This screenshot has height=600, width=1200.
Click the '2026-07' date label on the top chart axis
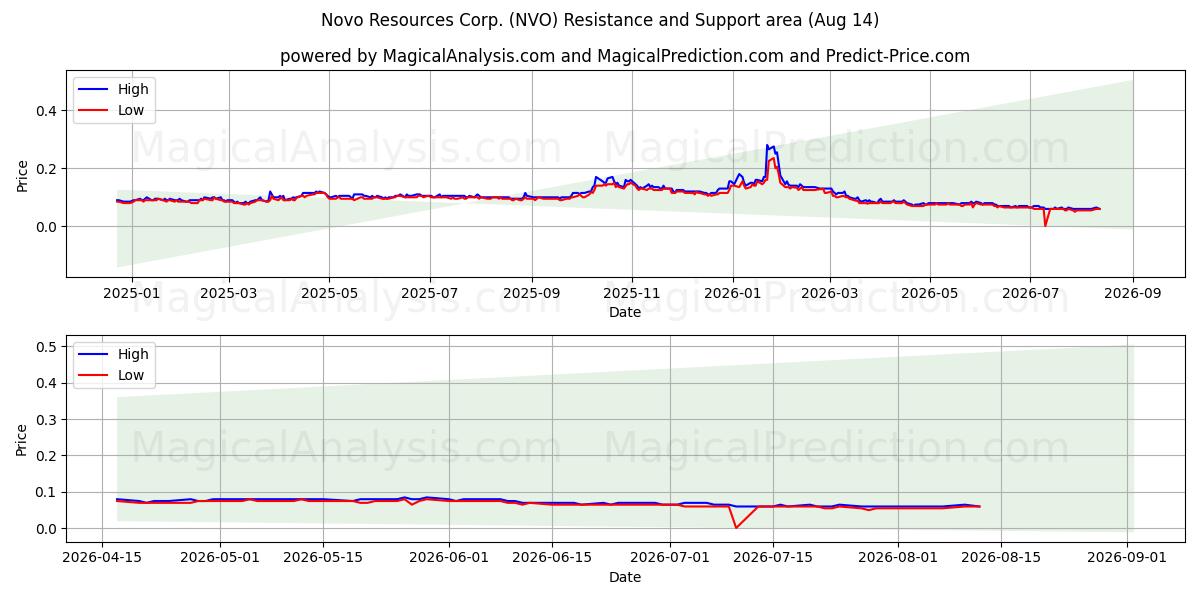pyautogui.click(x=1031, y=293)
